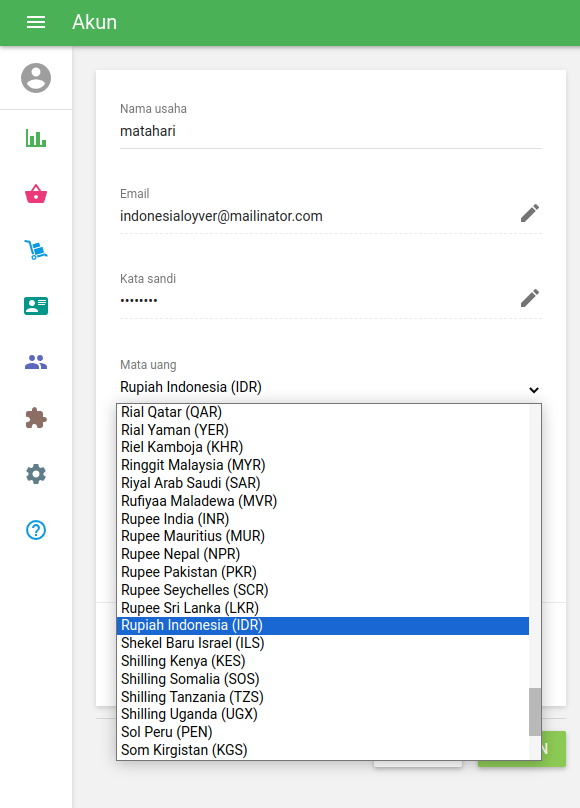Click the brown puzzle-piece add-ons icon

point(35,418)
